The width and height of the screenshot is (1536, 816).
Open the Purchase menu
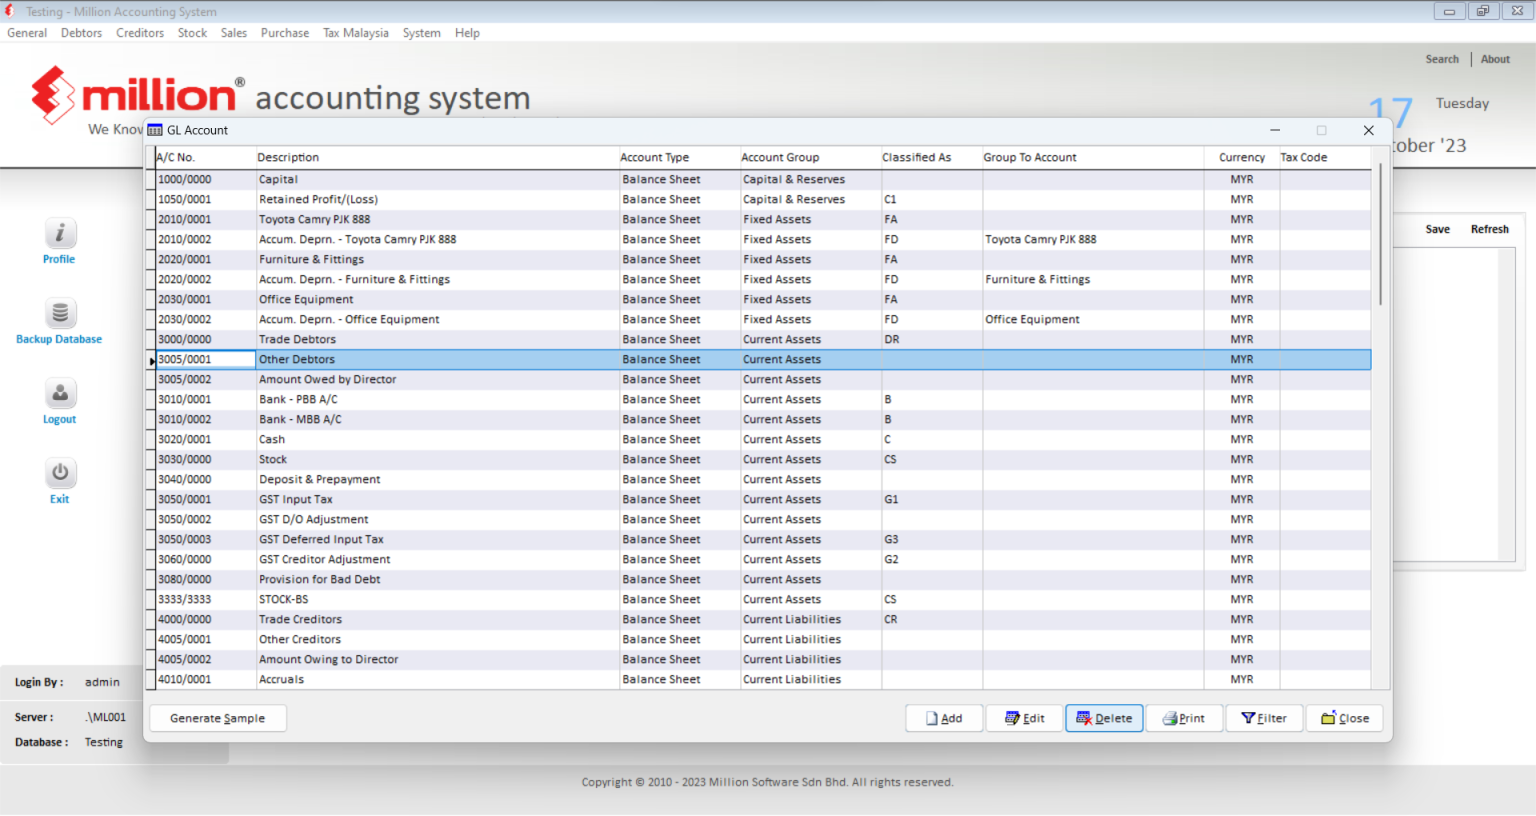point(285,33)
